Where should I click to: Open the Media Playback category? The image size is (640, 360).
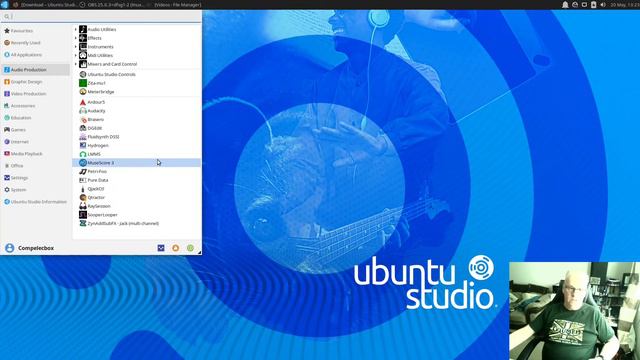(36, 153)
